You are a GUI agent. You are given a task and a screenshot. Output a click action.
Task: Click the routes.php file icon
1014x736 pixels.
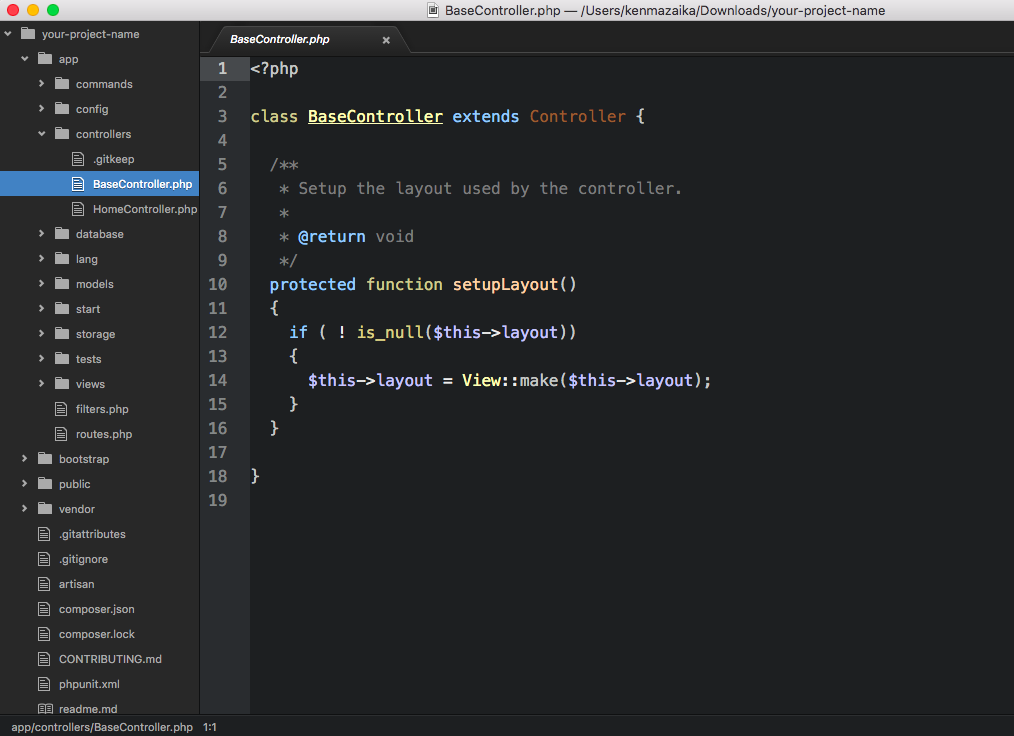pyautogui.click(x=61, y=434)
